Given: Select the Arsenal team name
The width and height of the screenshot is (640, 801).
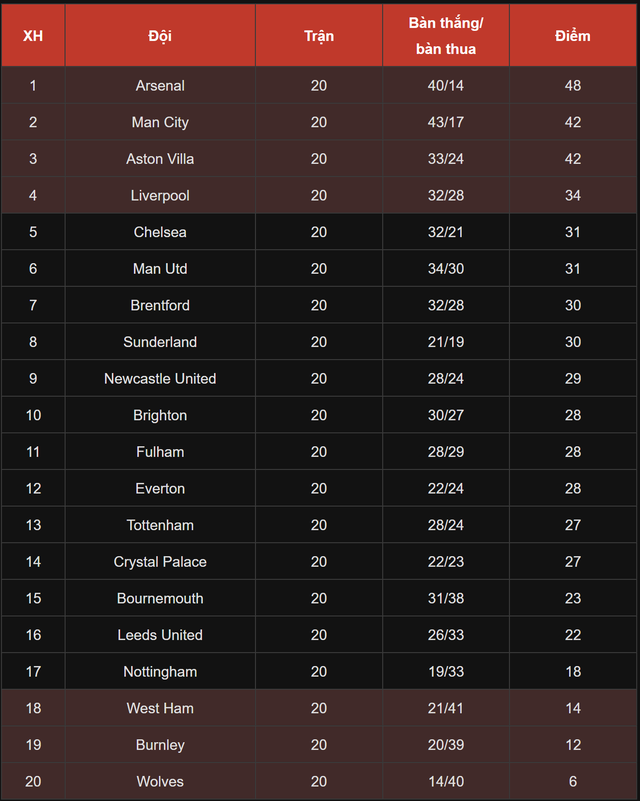Looking at the screenshot, I should pyautogui.click(x=160, y=86).
